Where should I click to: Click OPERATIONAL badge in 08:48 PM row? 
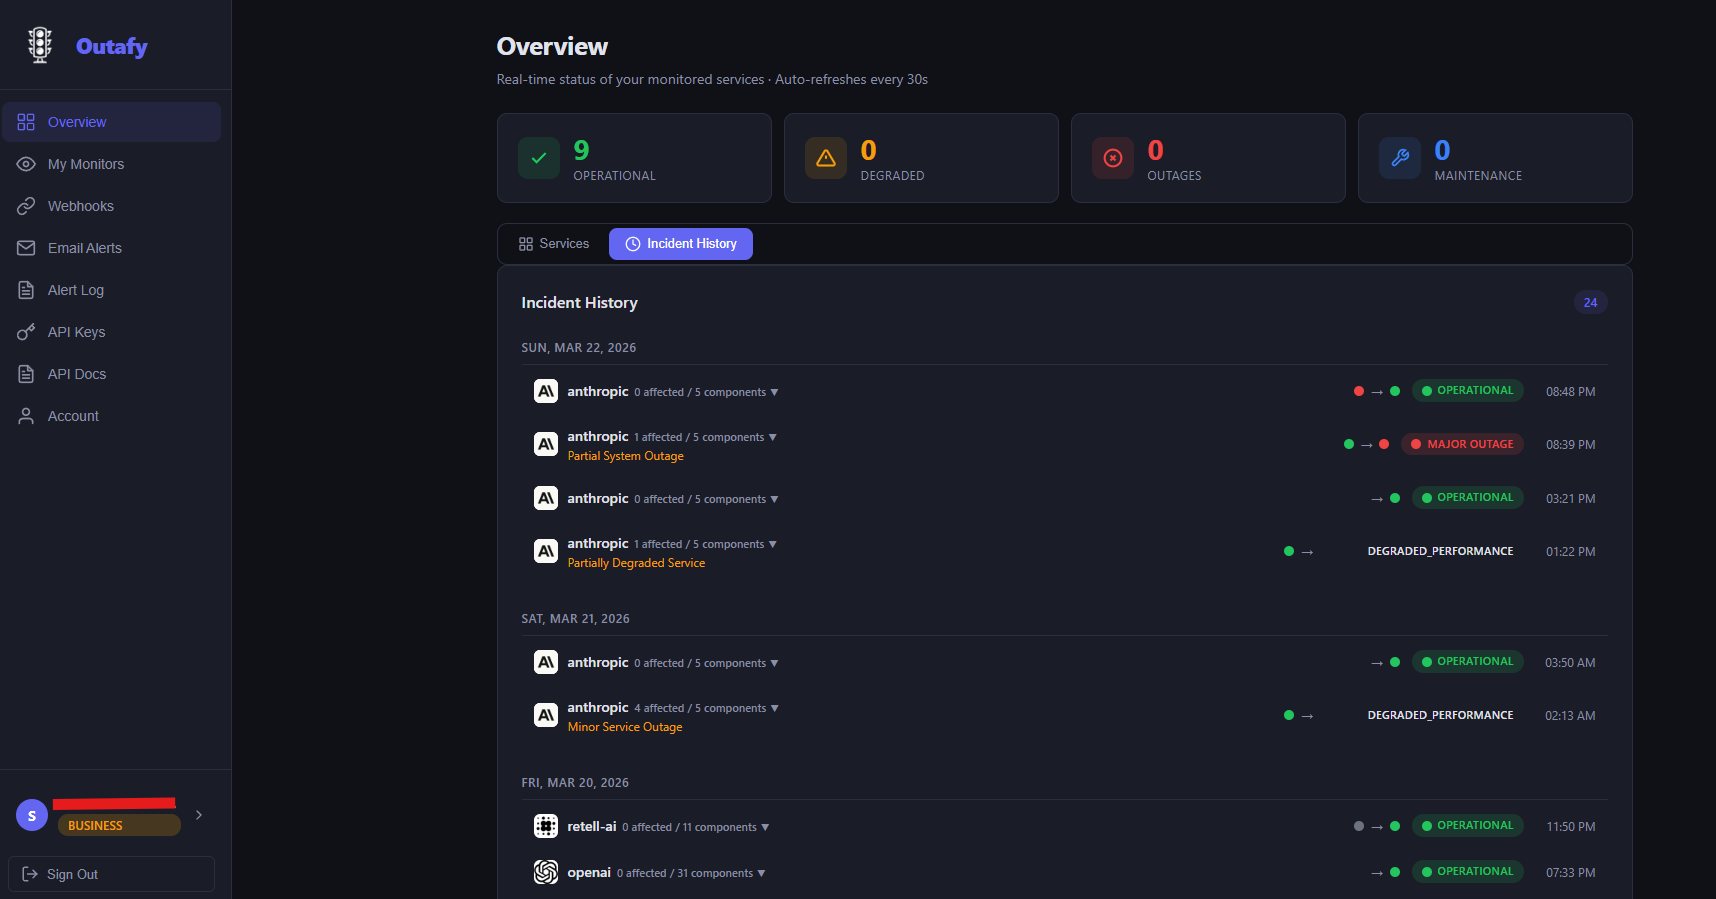1468,391
